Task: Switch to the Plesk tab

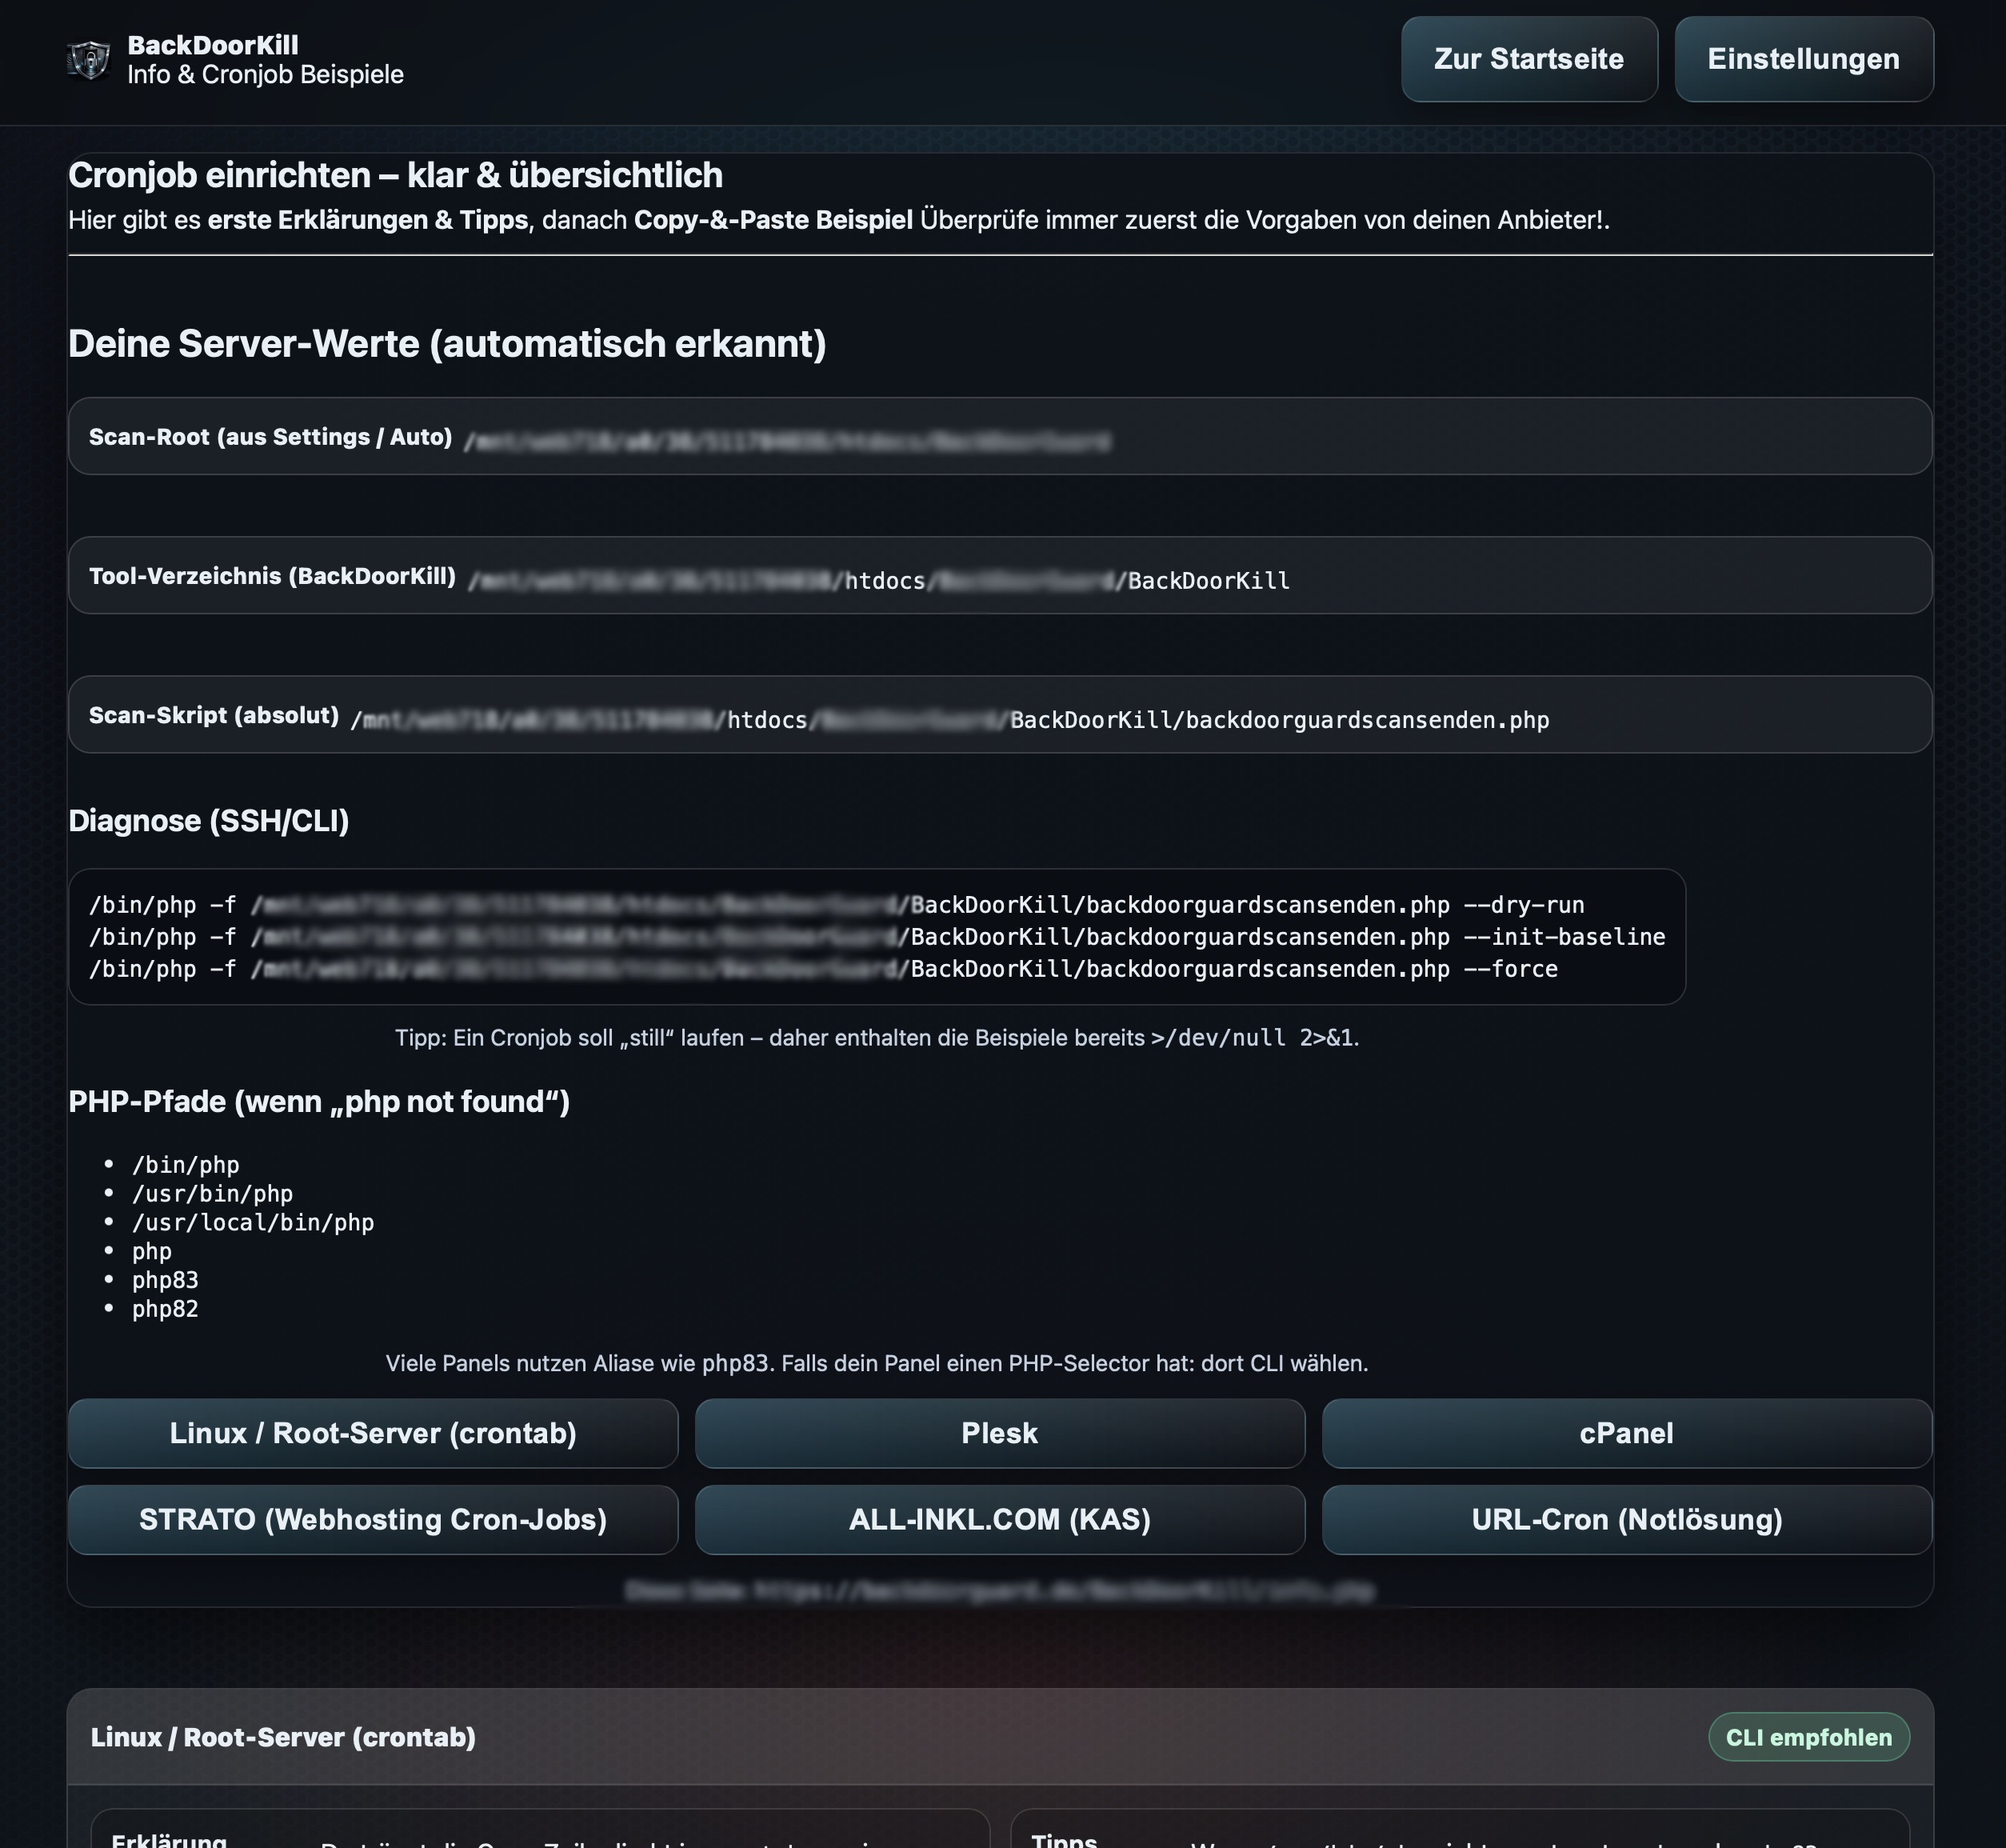Action: coord(999,1433)
